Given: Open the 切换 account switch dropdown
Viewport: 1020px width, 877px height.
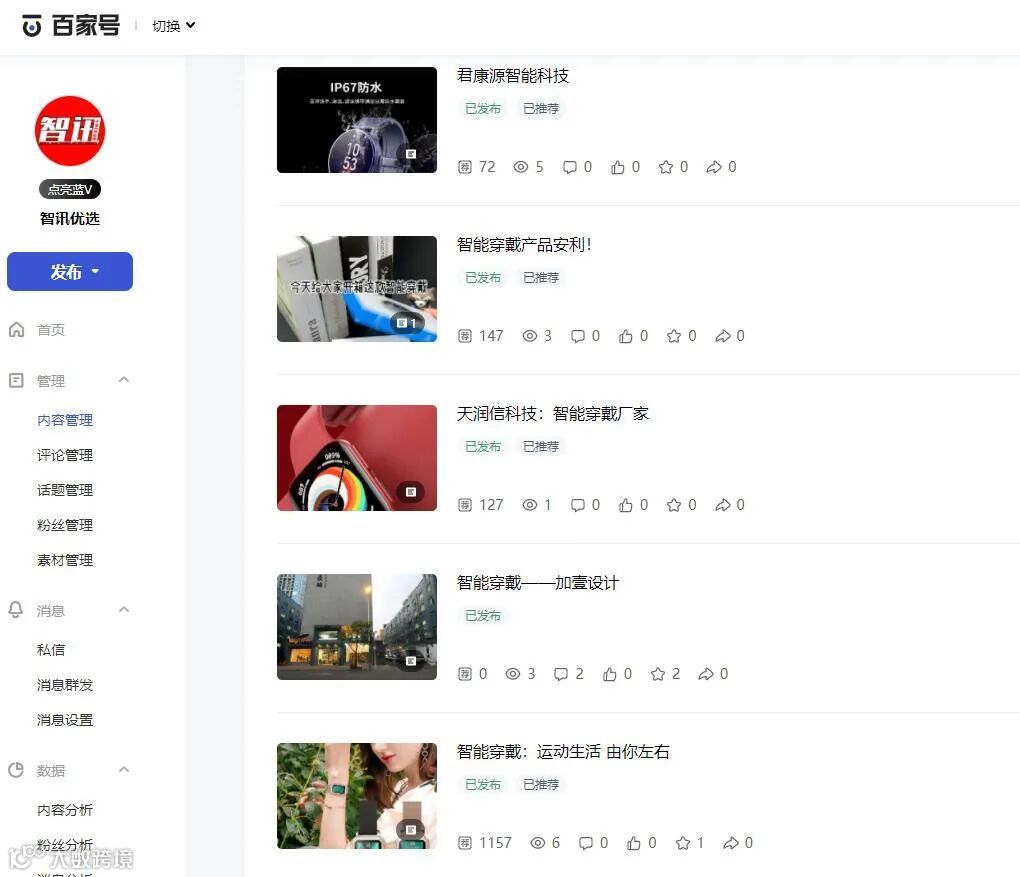Looking at the screenshot, I should [x=174, y=26].
